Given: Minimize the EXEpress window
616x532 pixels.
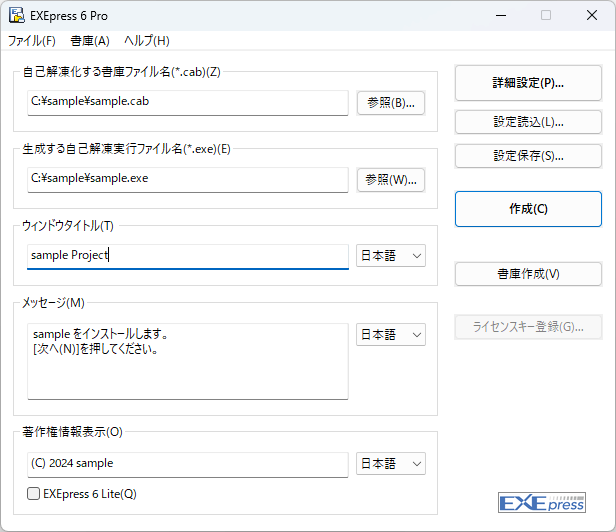Looking at the screenshot, I should point(500,16).
